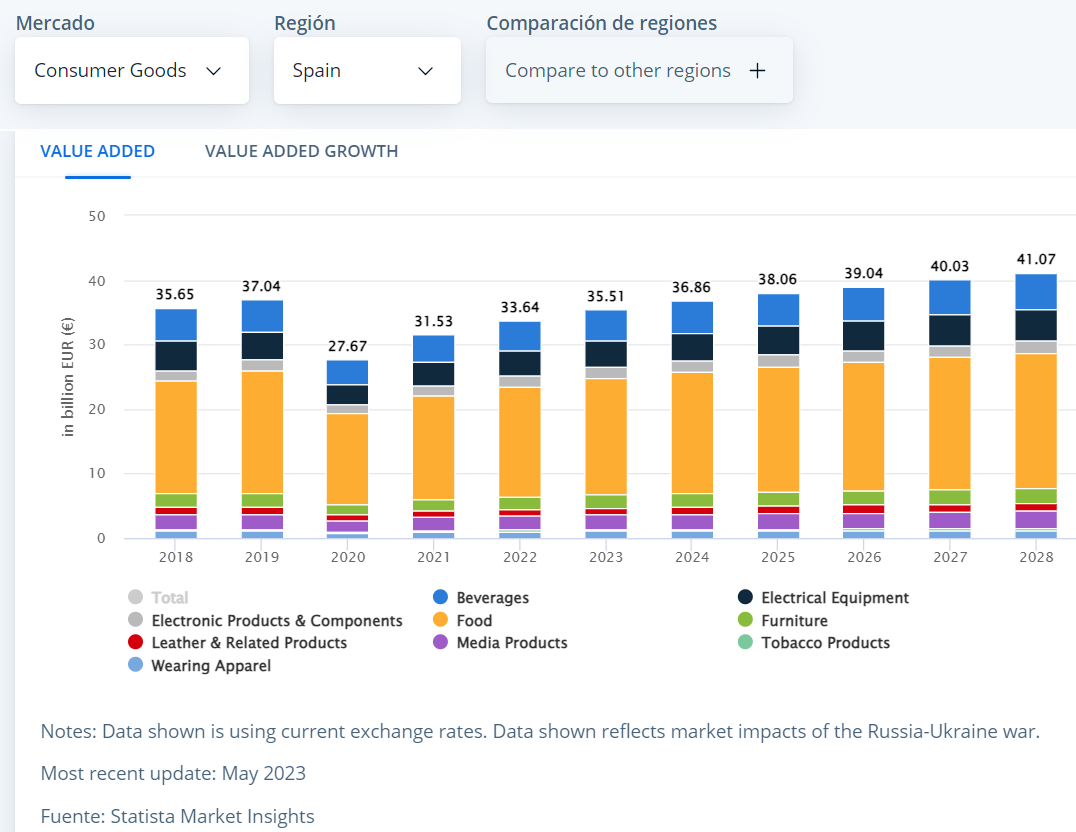Click the purple Media Products legend dot
Screen dimensions: 1076x832
pyautogui.click(x=440, y=643)
